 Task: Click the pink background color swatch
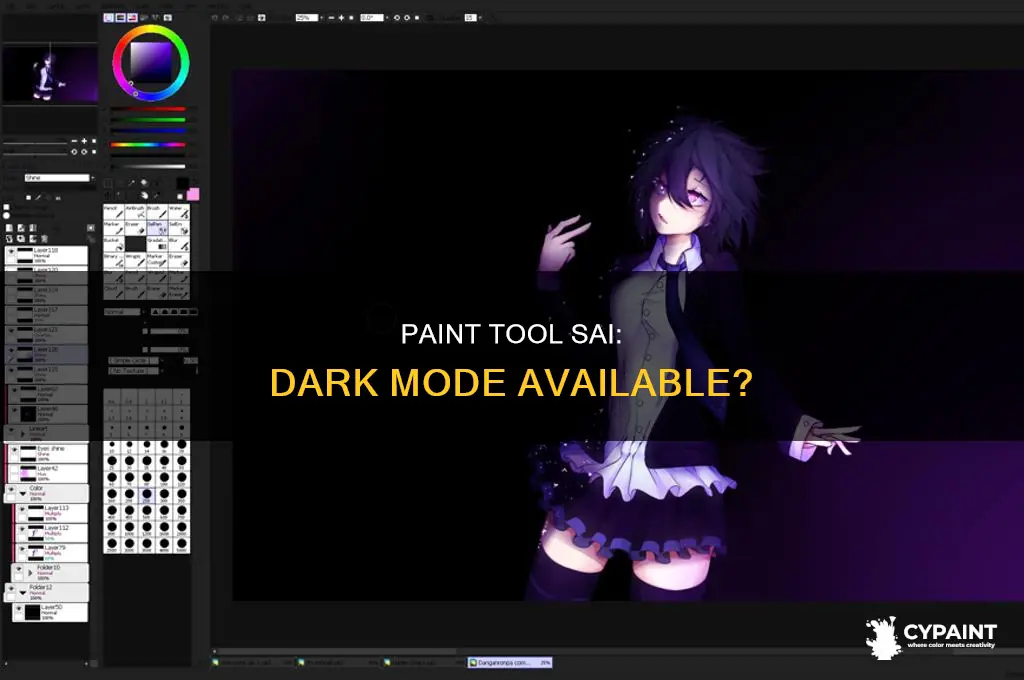pos(193,194)
